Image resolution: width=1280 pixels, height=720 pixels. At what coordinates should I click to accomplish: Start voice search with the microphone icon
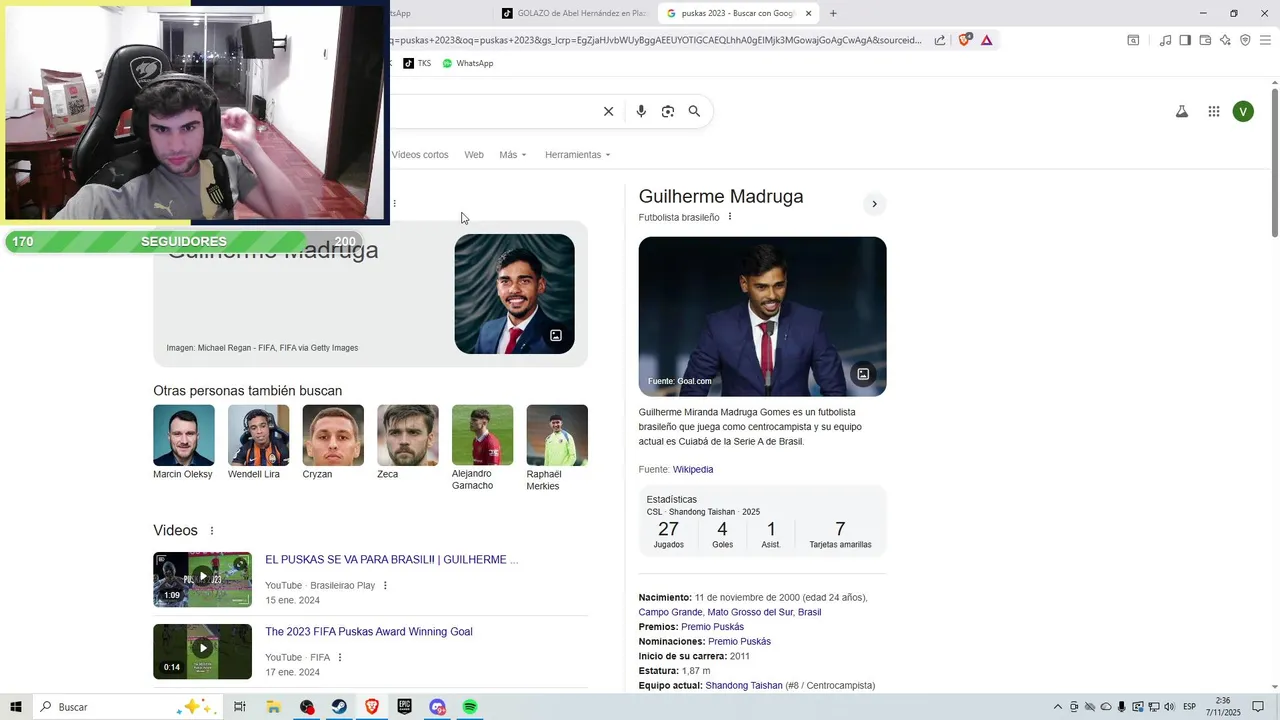[641, 111]
